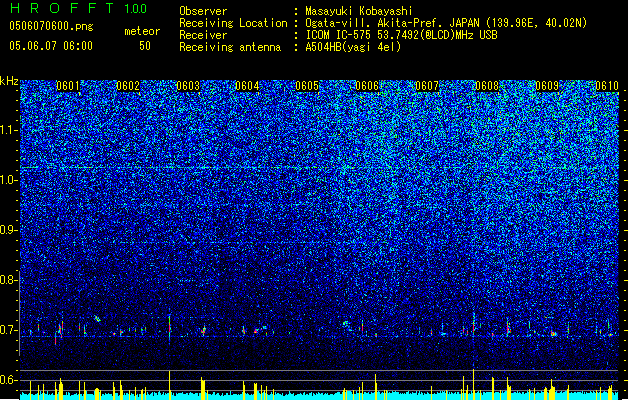Click the 1.0.0 version number
This screenshot has height=400, width=629.
(x=135, y=8)
